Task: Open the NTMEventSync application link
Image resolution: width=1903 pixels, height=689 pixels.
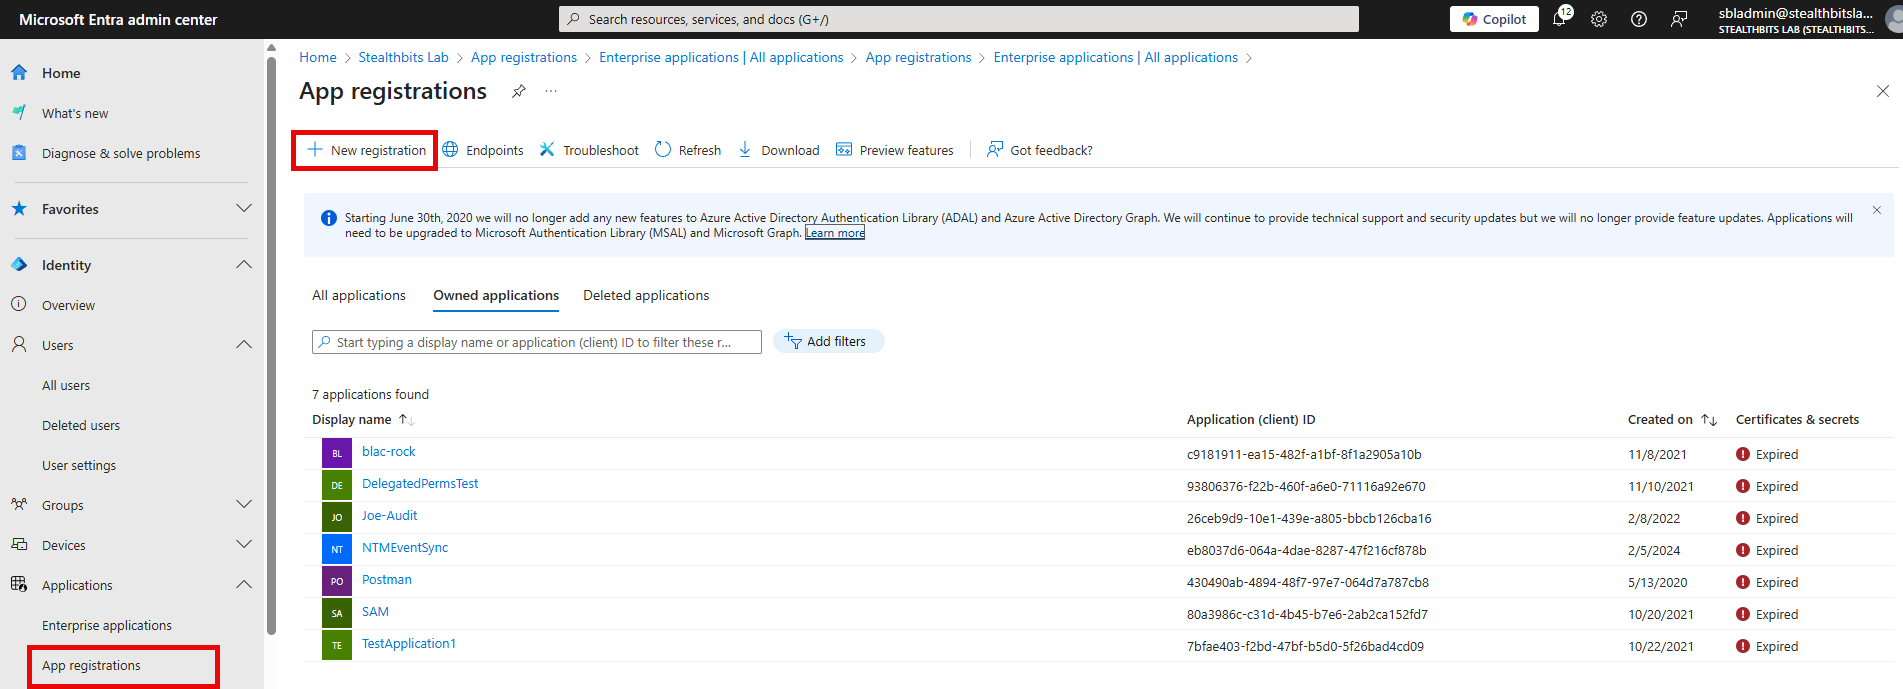Action: pyautogui.click(x=405, y=548)
